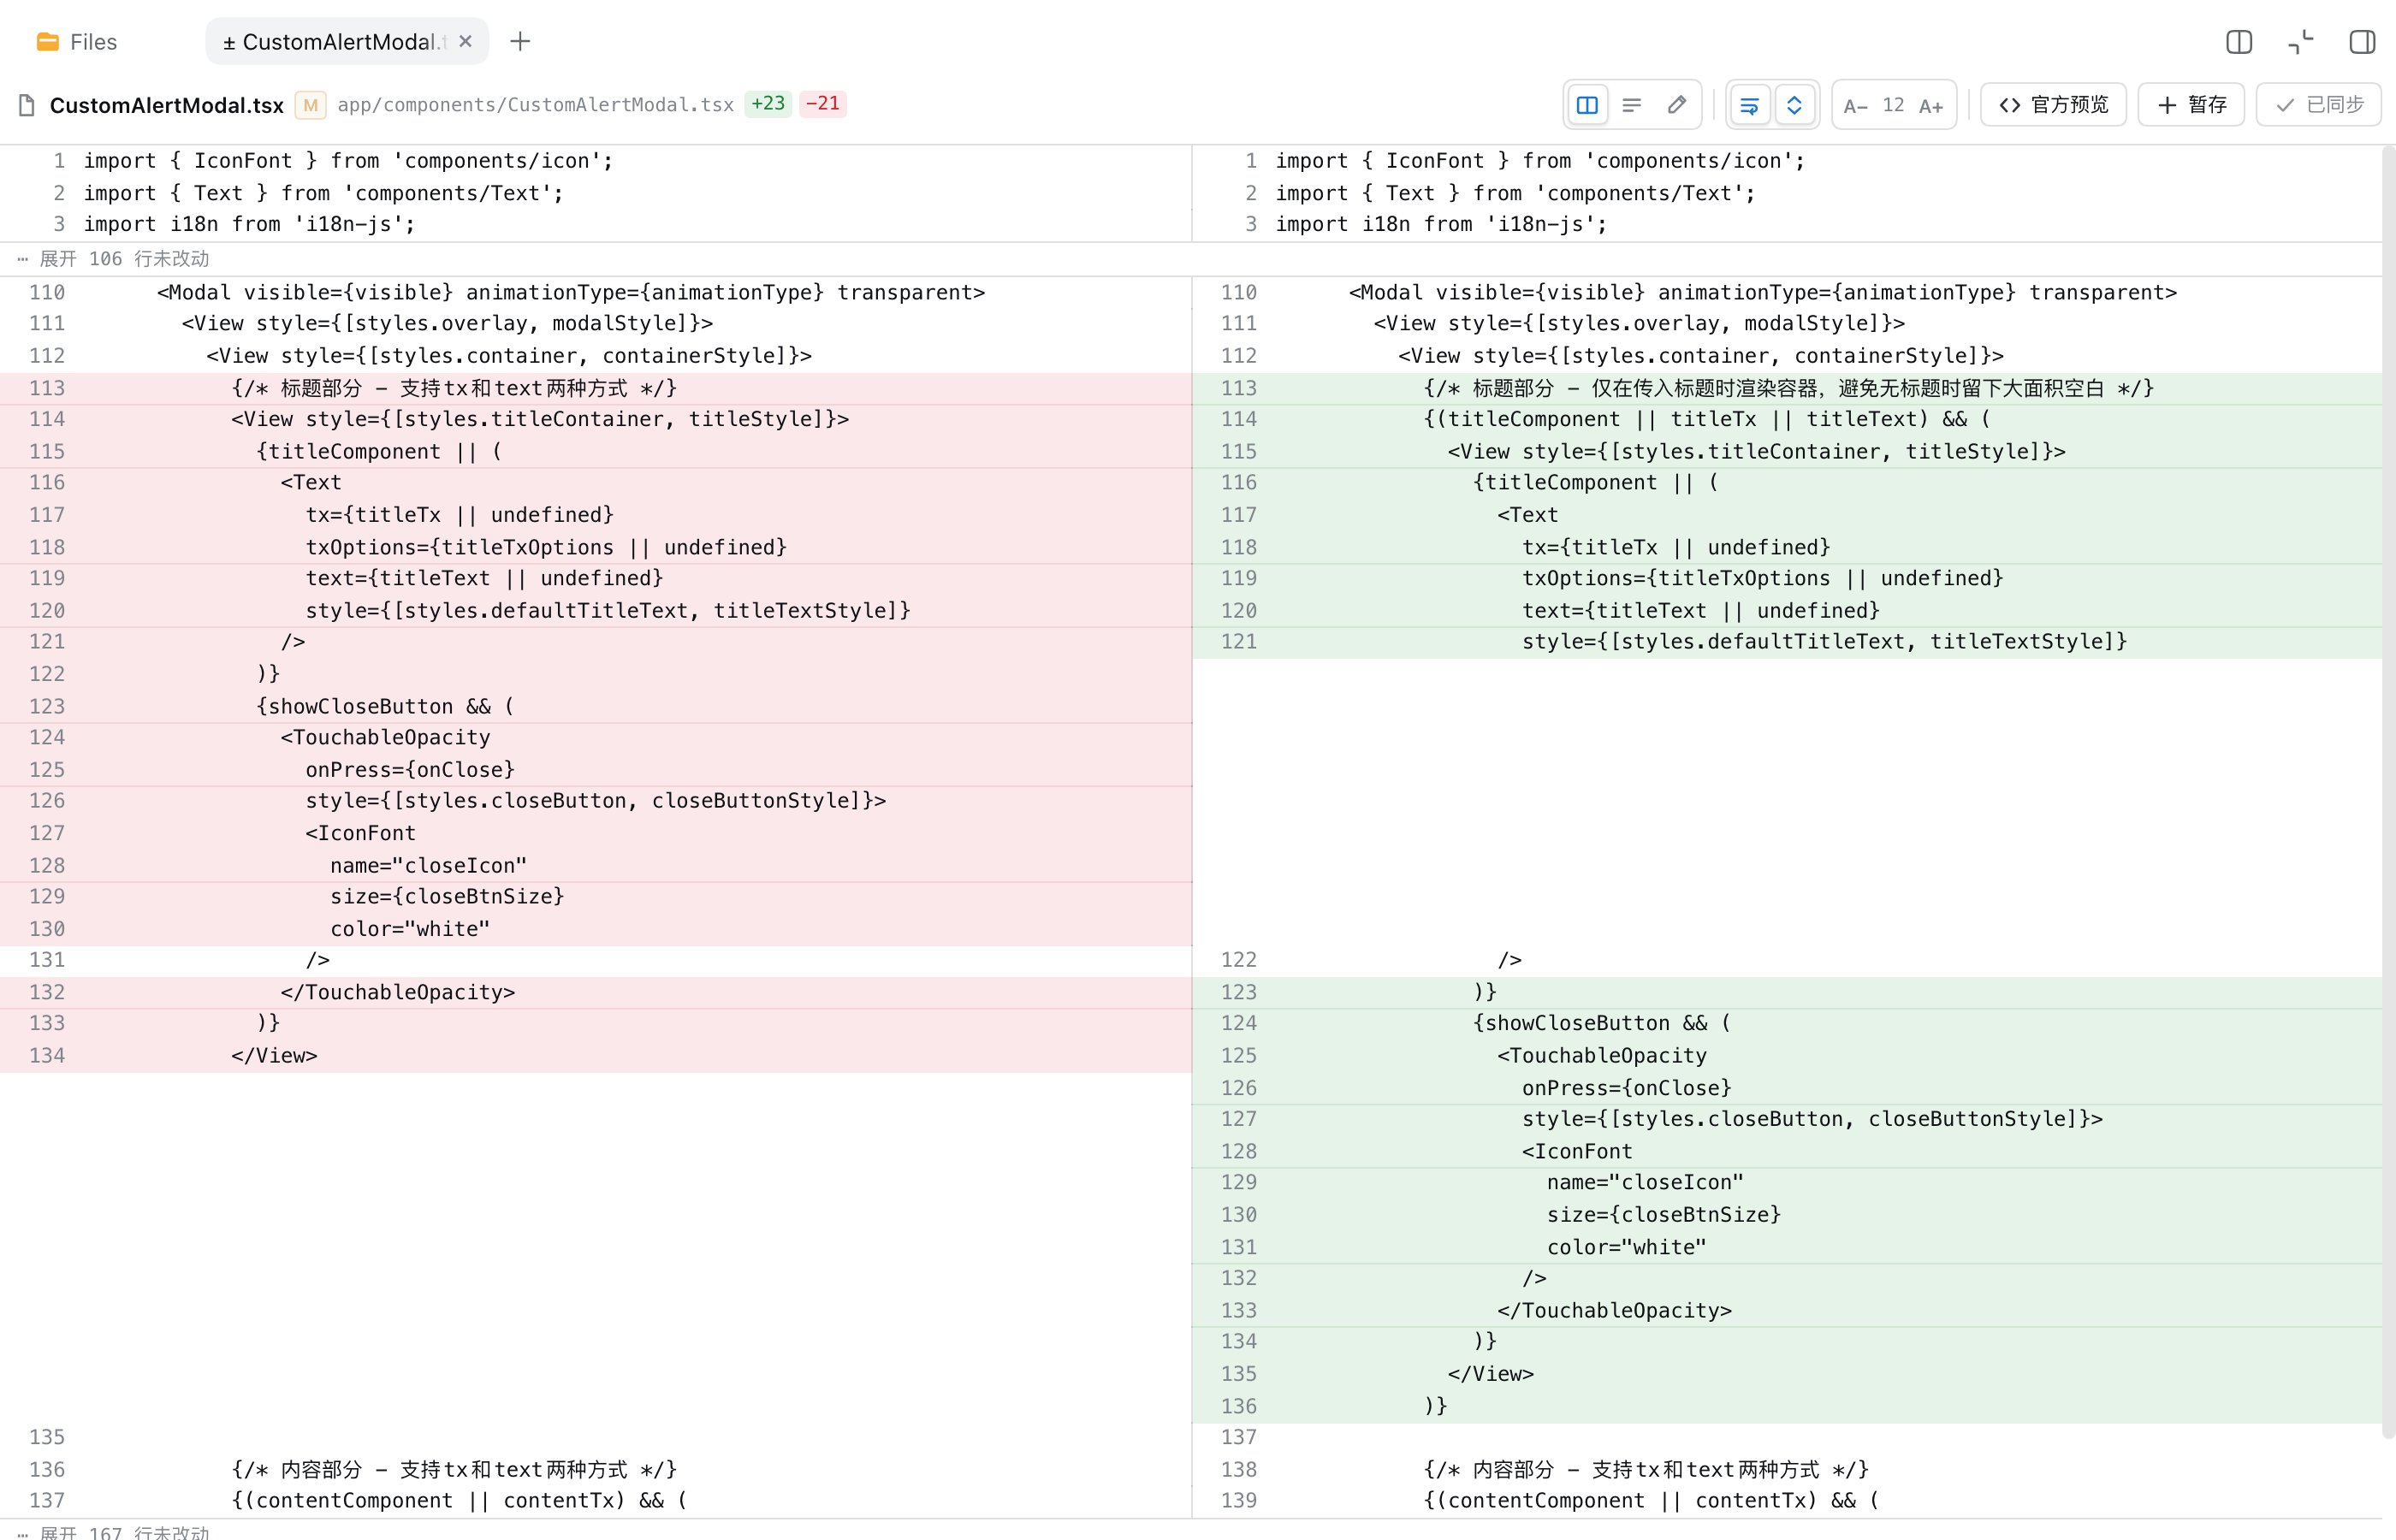Click the 暂存 stage button
2396x1540 pixels.
[x=2191, y=105]
